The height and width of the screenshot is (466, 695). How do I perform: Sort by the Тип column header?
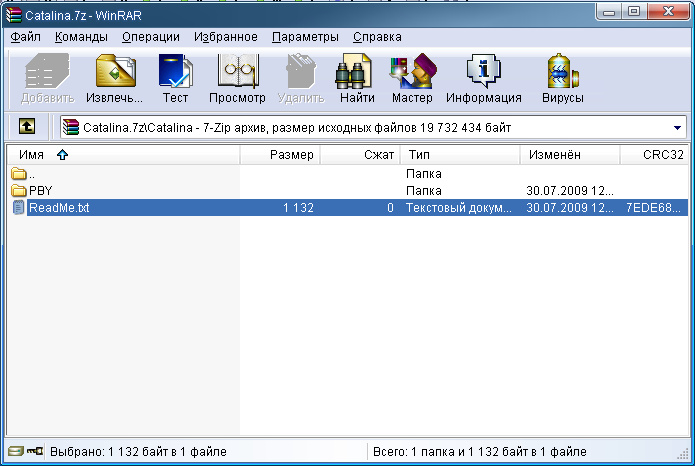pyautogui.click(x=460, y=155)
